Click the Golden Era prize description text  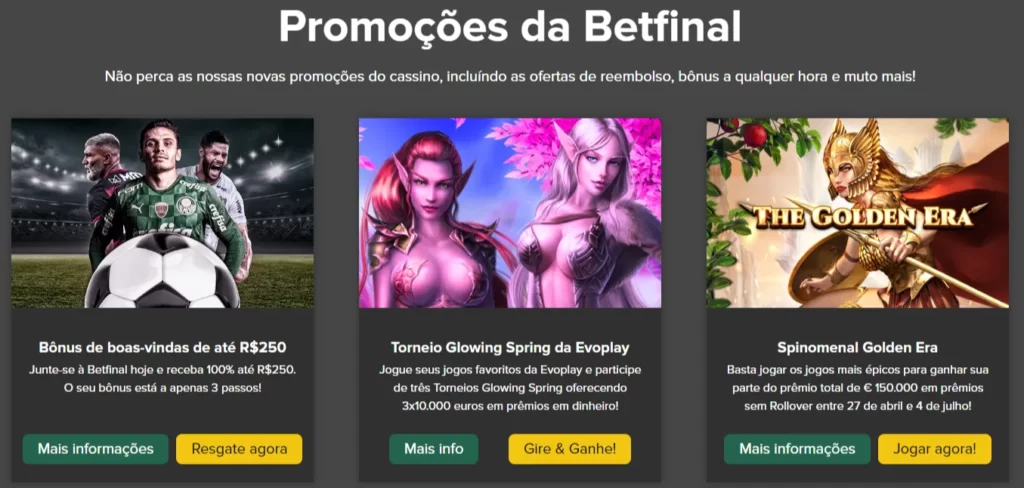857,387
